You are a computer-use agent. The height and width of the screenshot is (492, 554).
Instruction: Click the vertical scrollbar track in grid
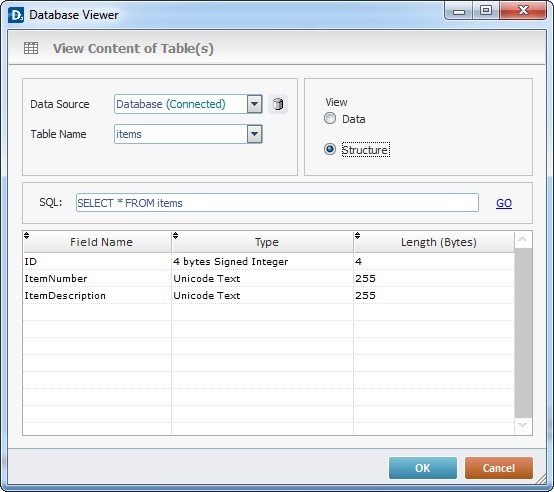click(x=523, y=333)
